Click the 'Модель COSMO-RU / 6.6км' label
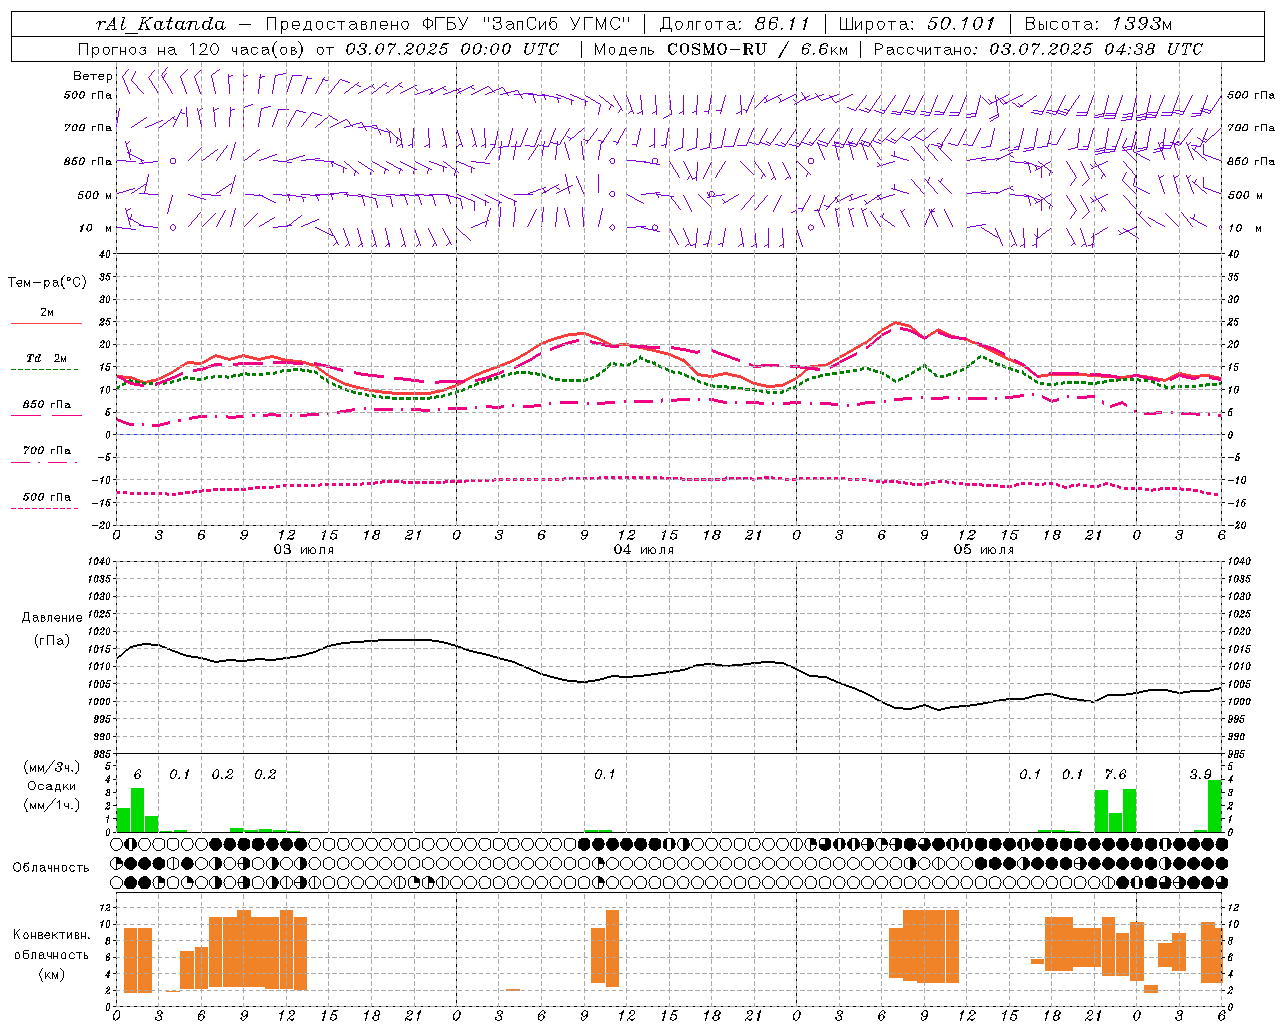This screenshot has height=1024, width=1280. [721, 49]
